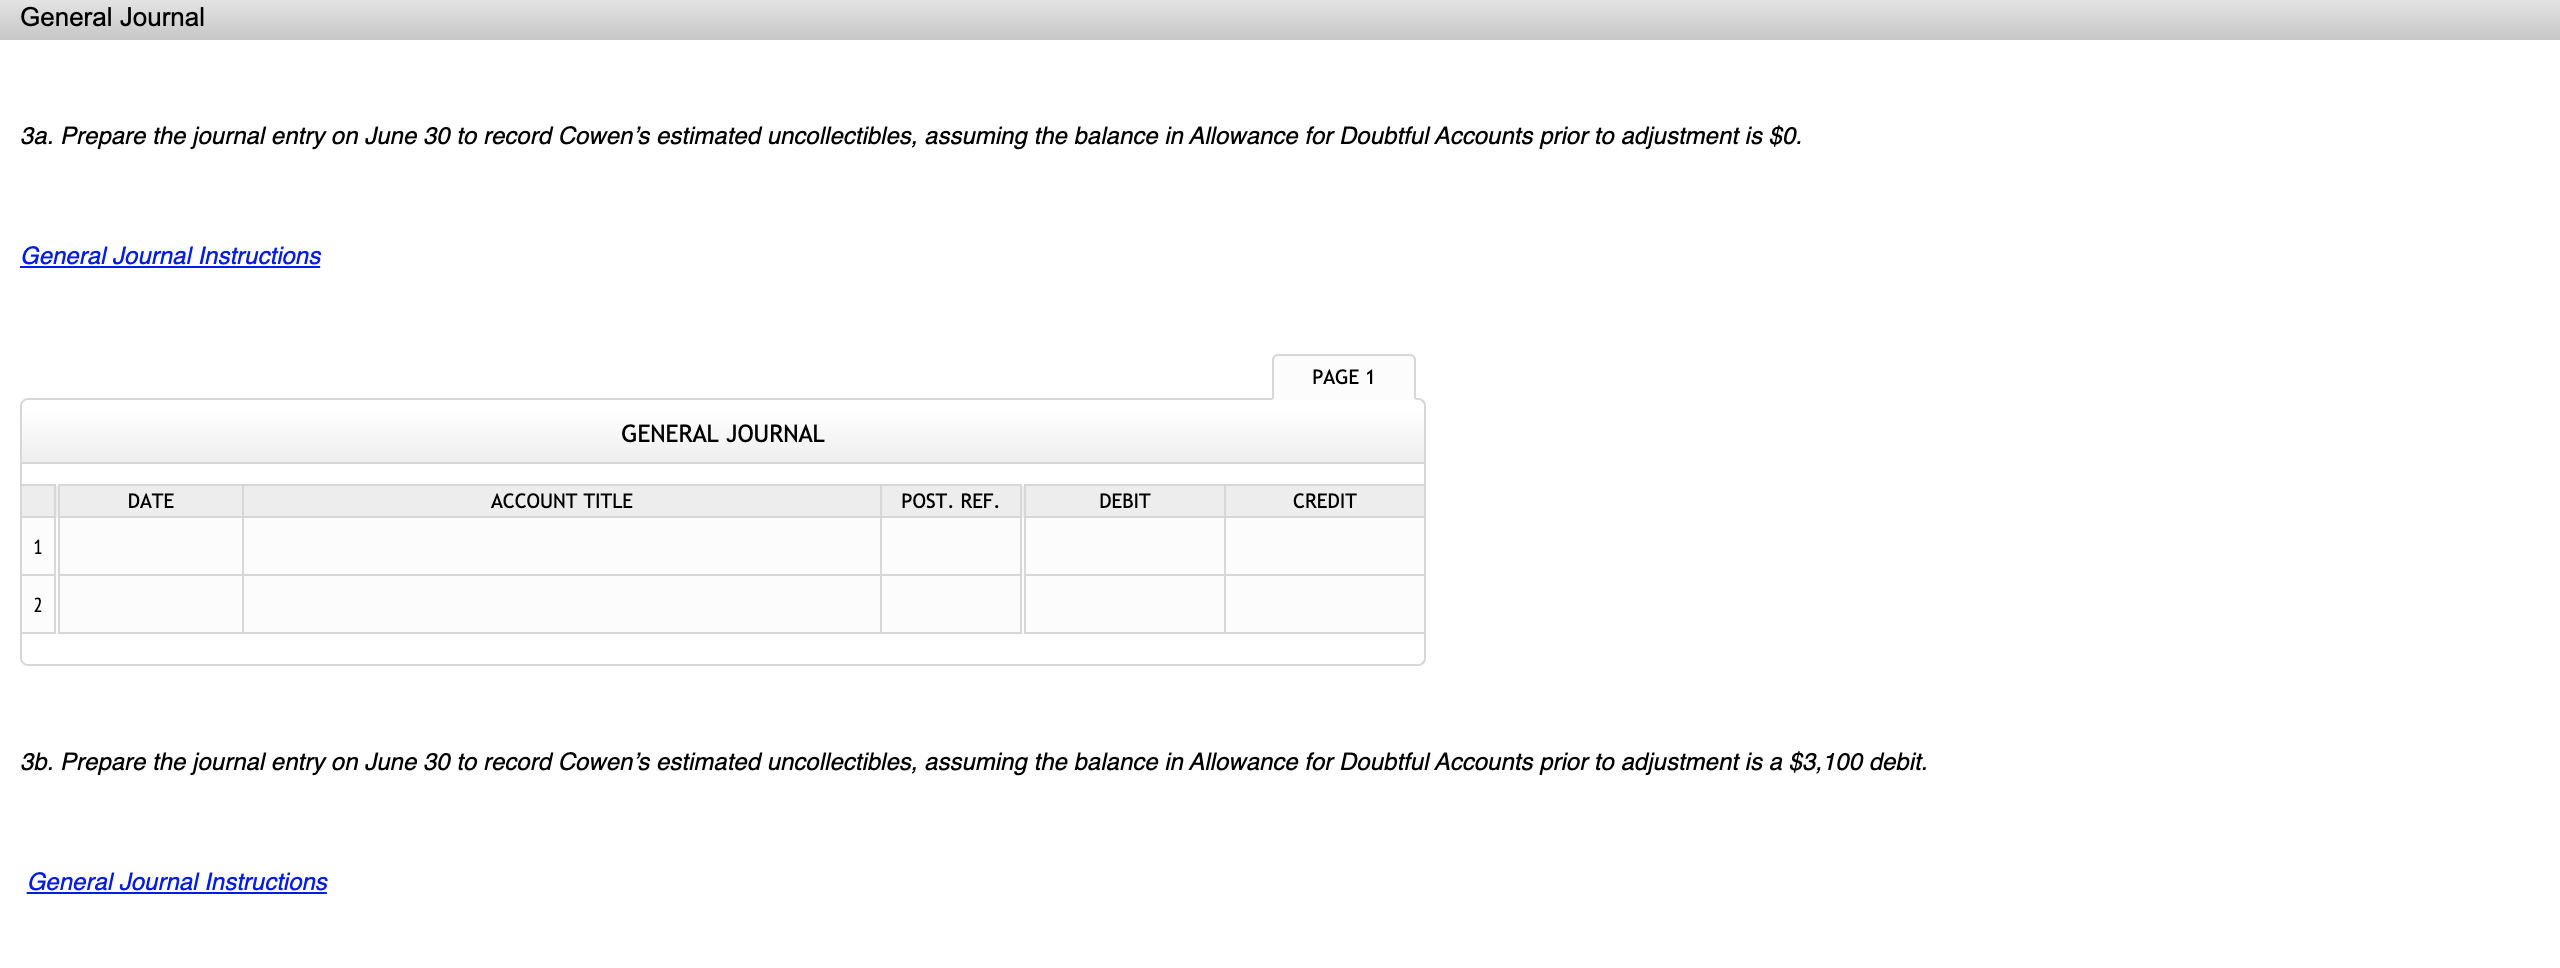Select the Credit cell in row 1
The width and height of the screenshot is (2560, 968).
tap(1323, 546)
